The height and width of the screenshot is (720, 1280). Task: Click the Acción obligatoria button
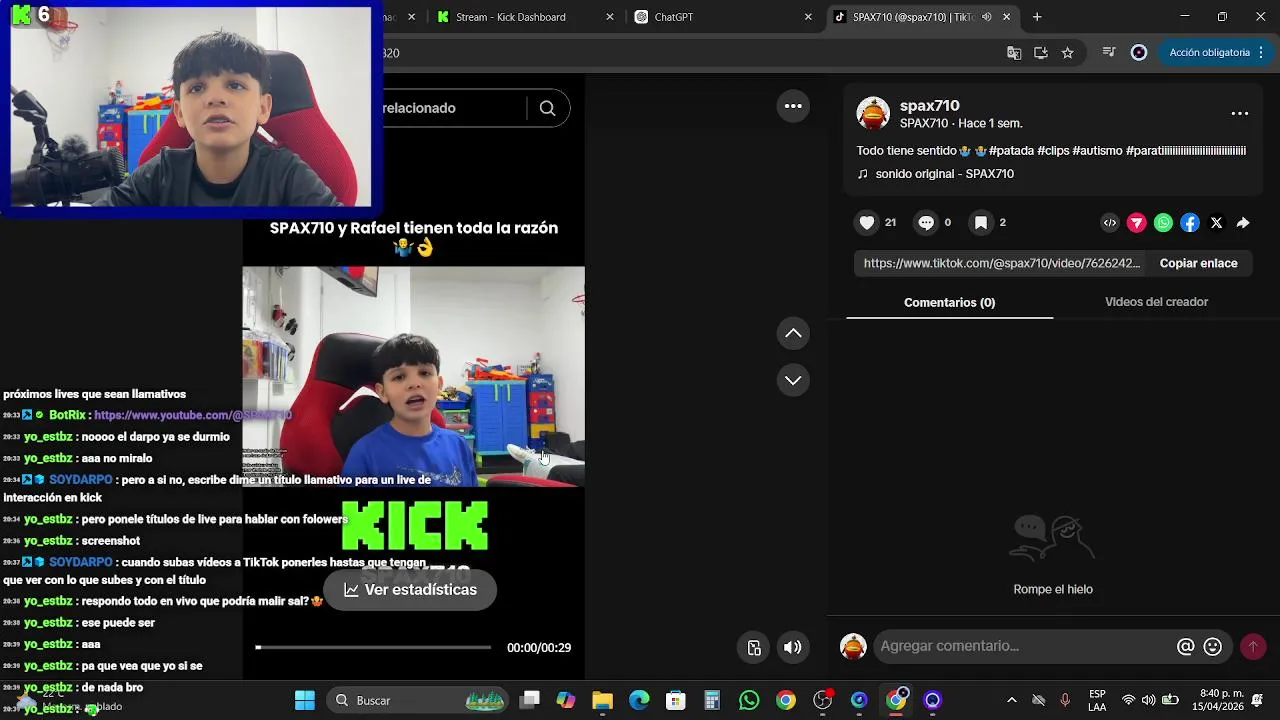point(1214,53)
